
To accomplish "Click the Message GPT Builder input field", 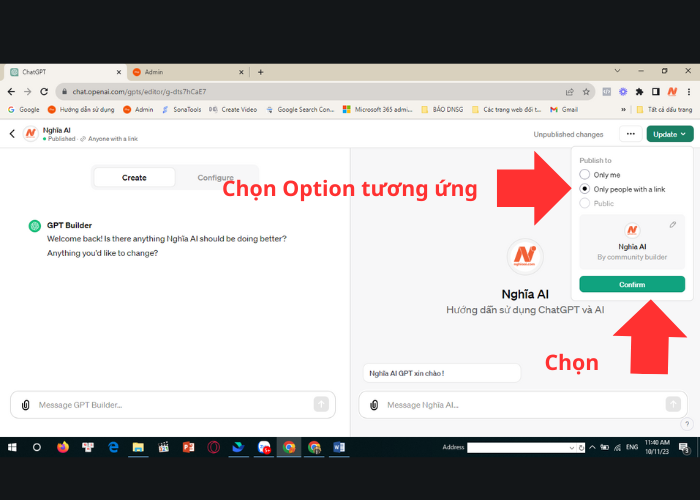I will pyautogui.click(x=170, y=404).
